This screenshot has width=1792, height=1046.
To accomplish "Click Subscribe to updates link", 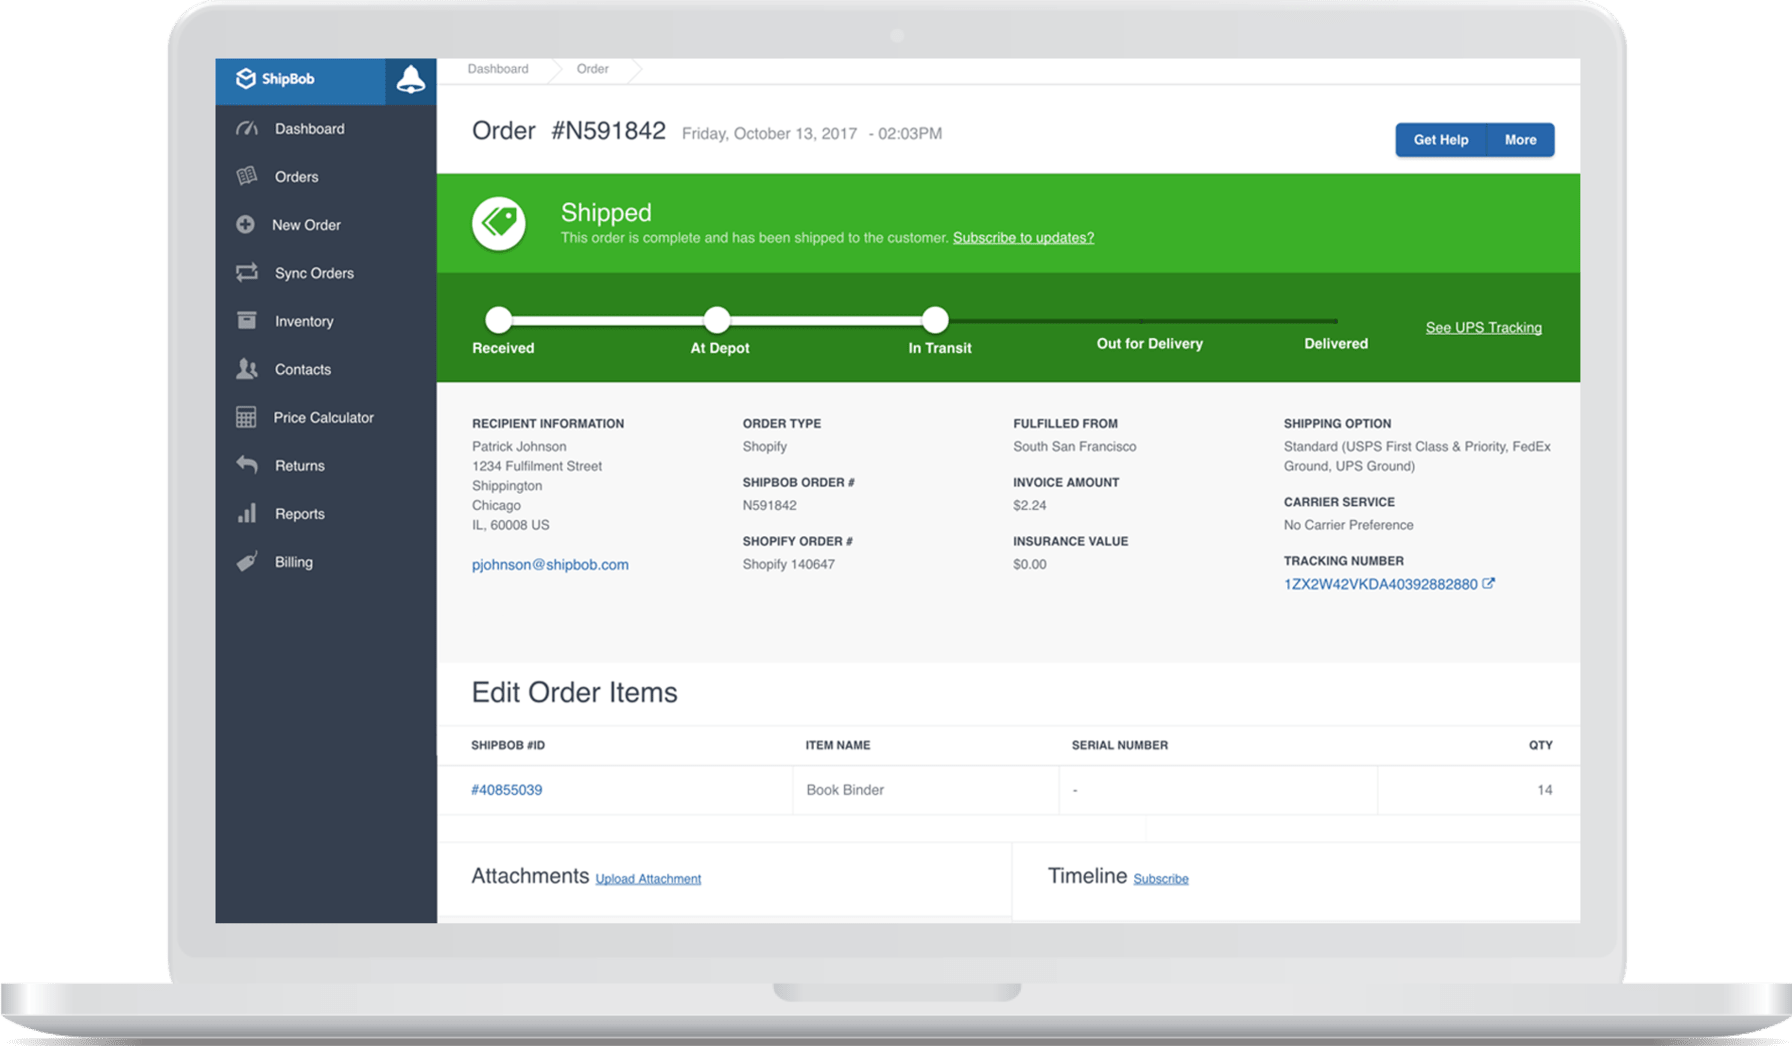I will click(1023, 238).
